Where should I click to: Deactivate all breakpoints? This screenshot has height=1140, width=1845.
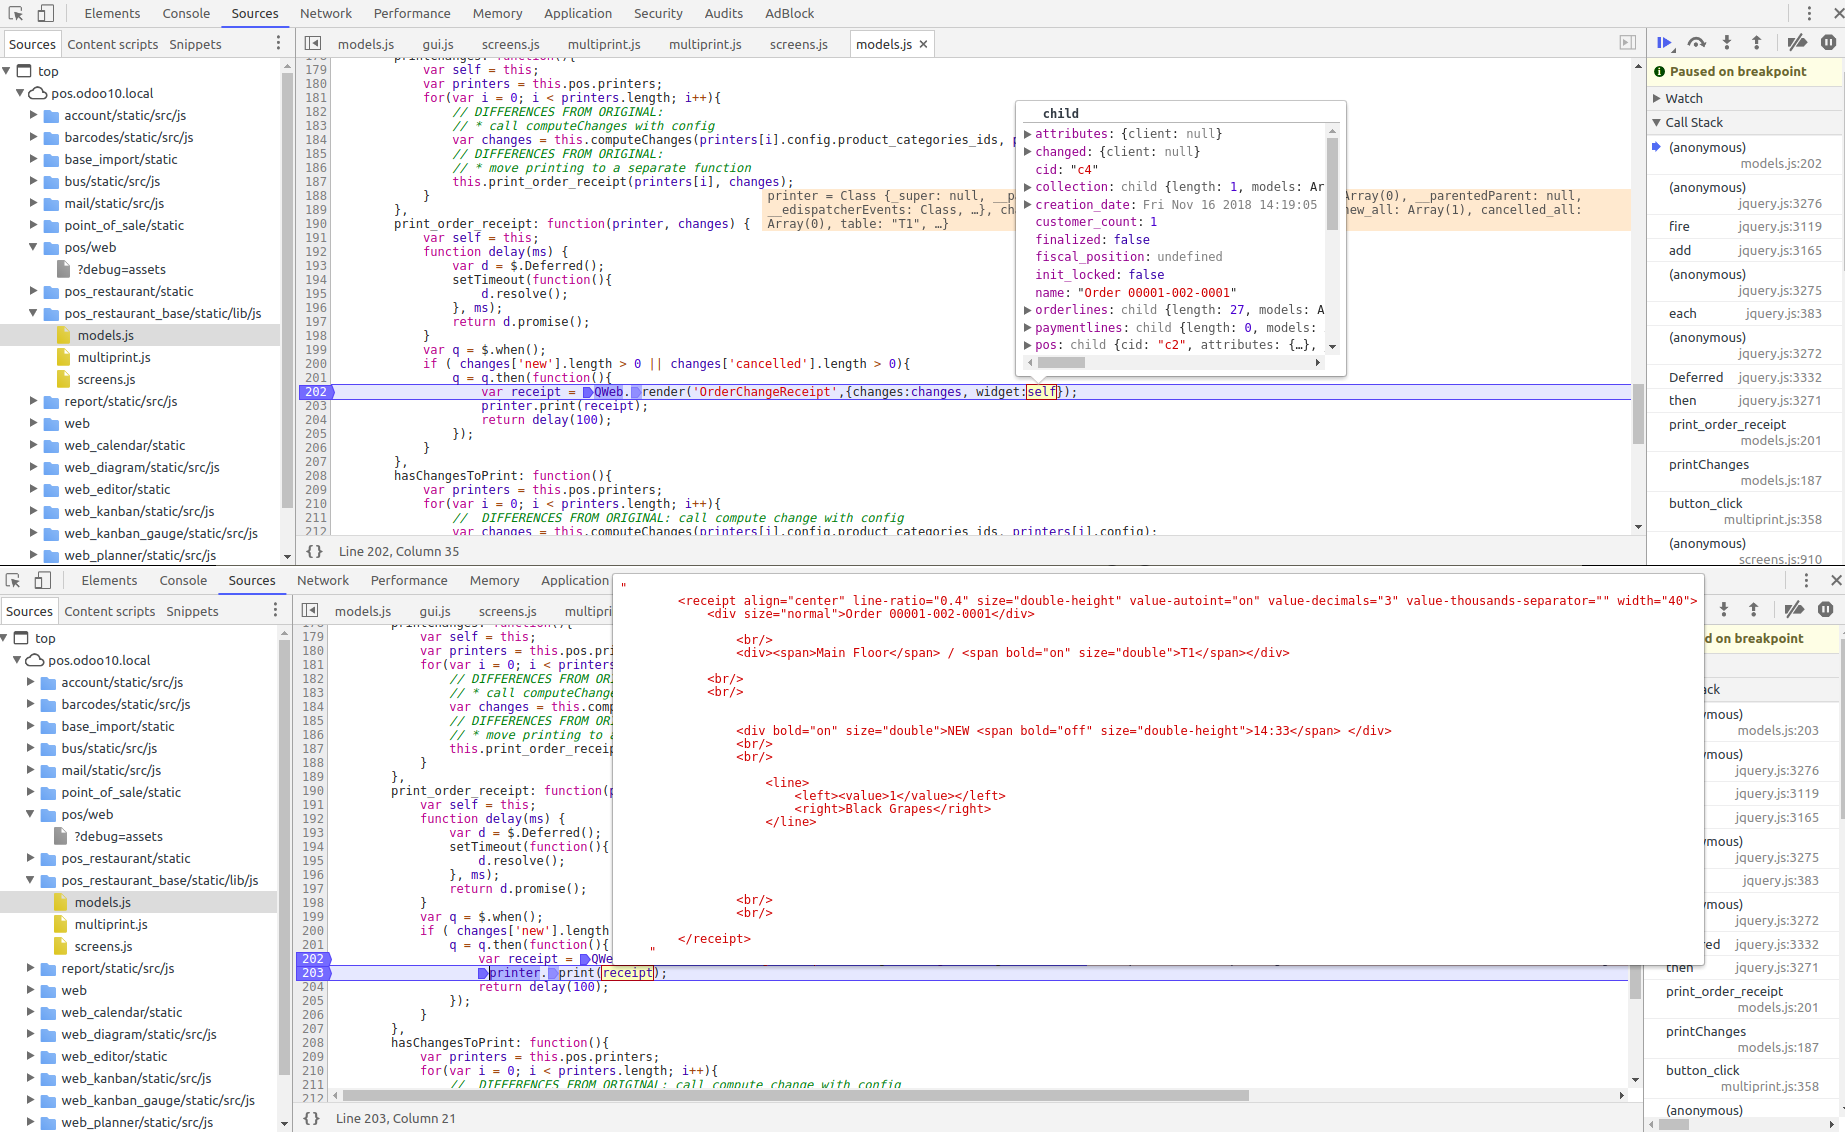(x=1796, y=43)
